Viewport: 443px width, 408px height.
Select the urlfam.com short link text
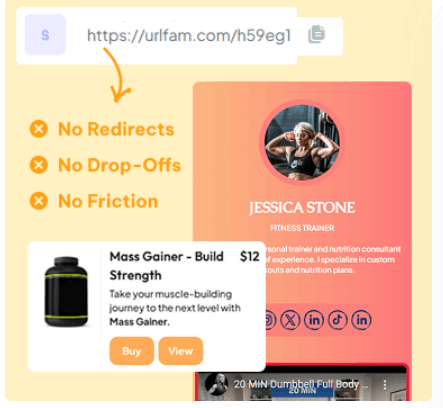click(189, 35)
